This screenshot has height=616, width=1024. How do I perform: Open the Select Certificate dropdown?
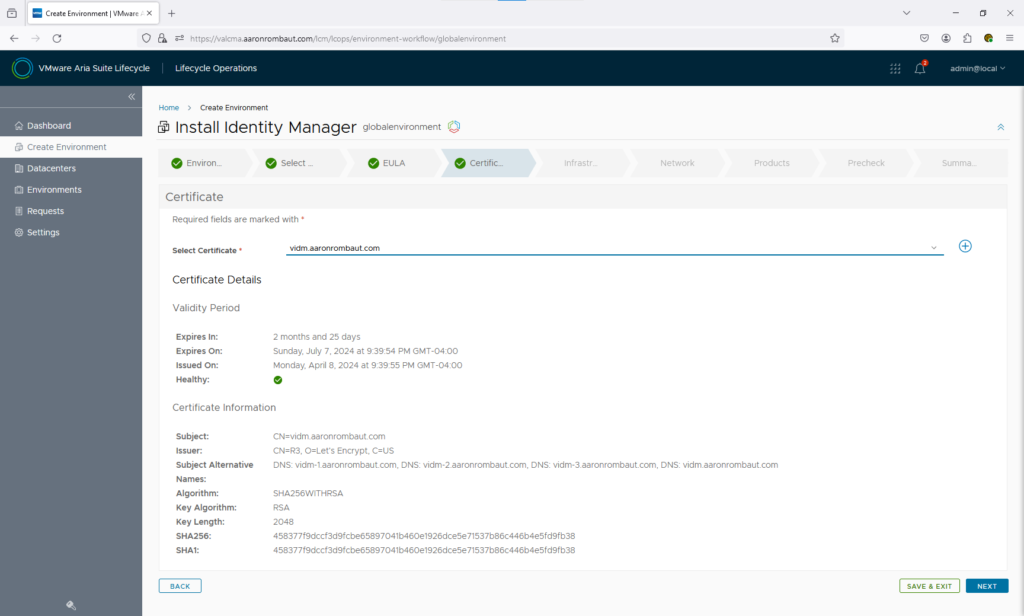(614, 248)
